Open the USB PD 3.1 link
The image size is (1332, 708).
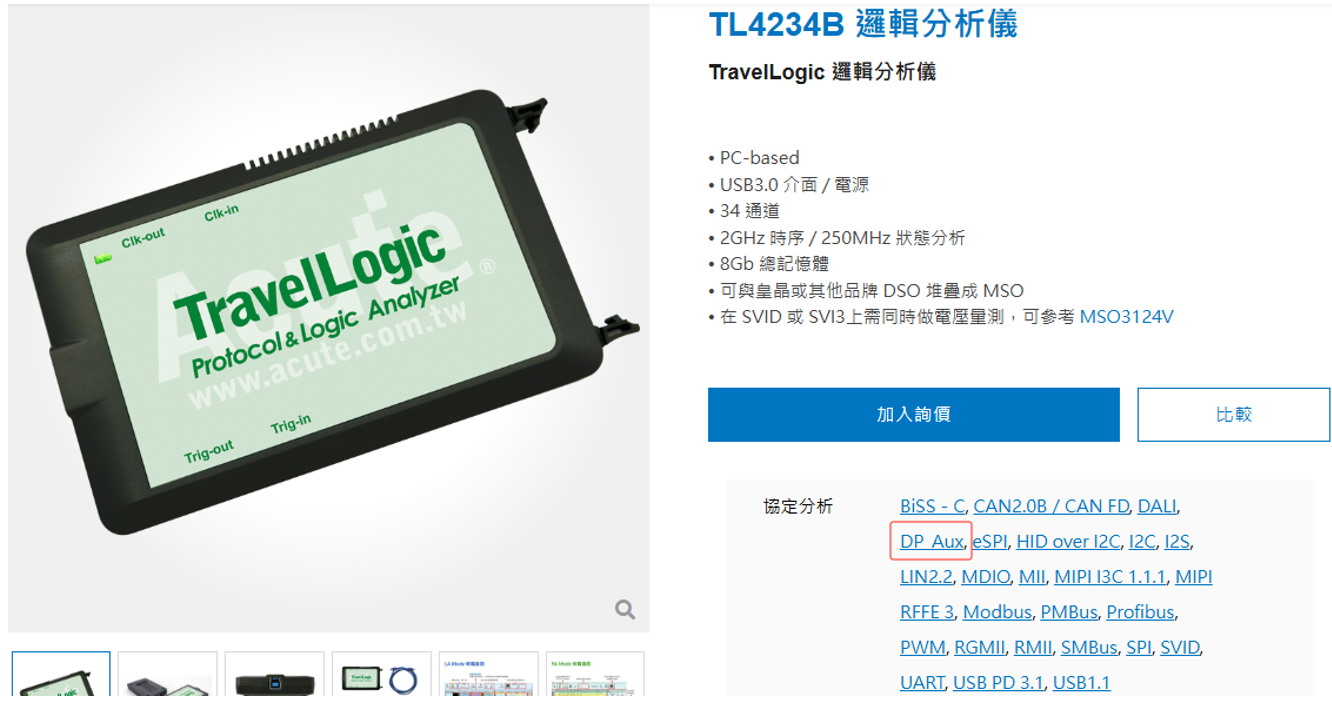point(998,682)
